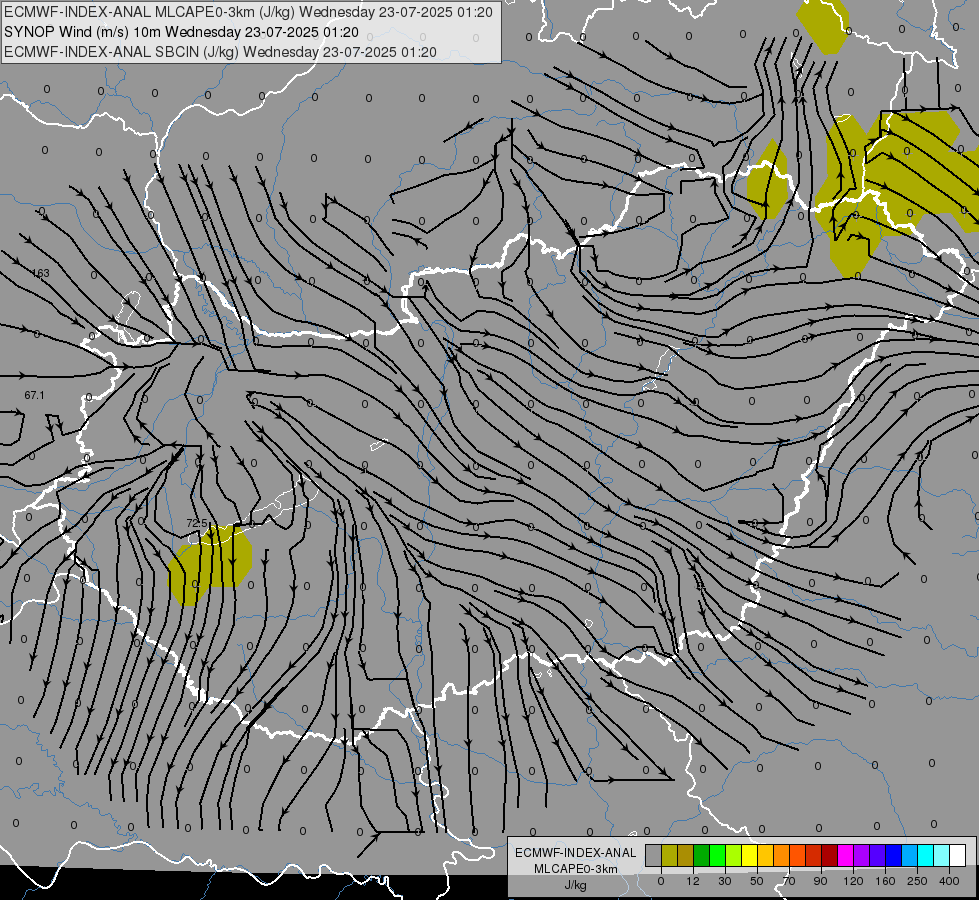
Task: Click the map value 67.1
Action: pyautogui.click(x=34, y=395)
